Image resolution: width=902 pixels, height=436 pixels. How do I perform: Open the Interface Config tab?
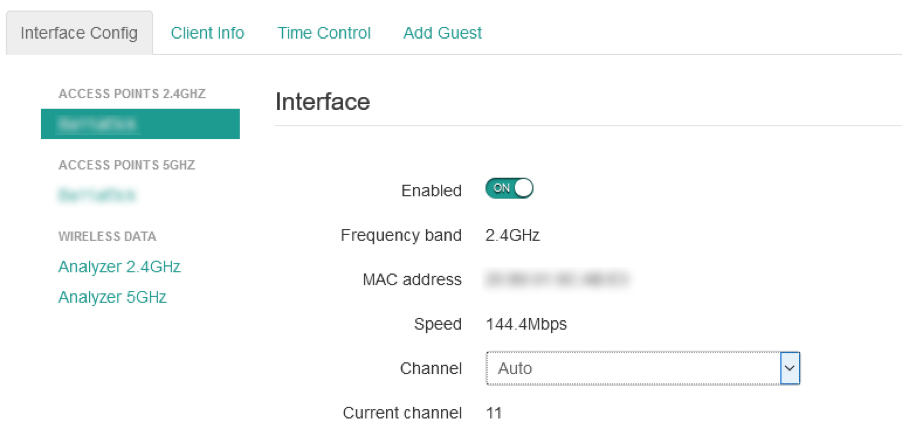pyautogui.click(x=79, y=33)
